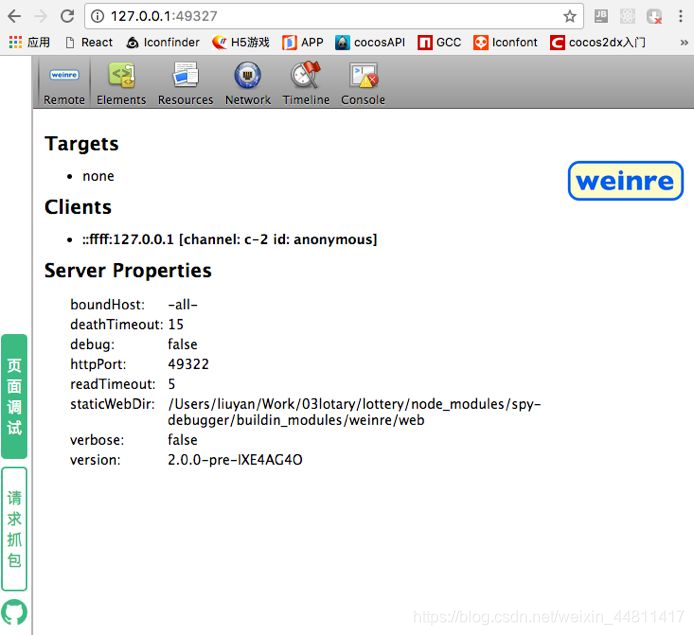Click the large weinre logo
This screenshot has width=694, height=635.
[x=626, y=181]
